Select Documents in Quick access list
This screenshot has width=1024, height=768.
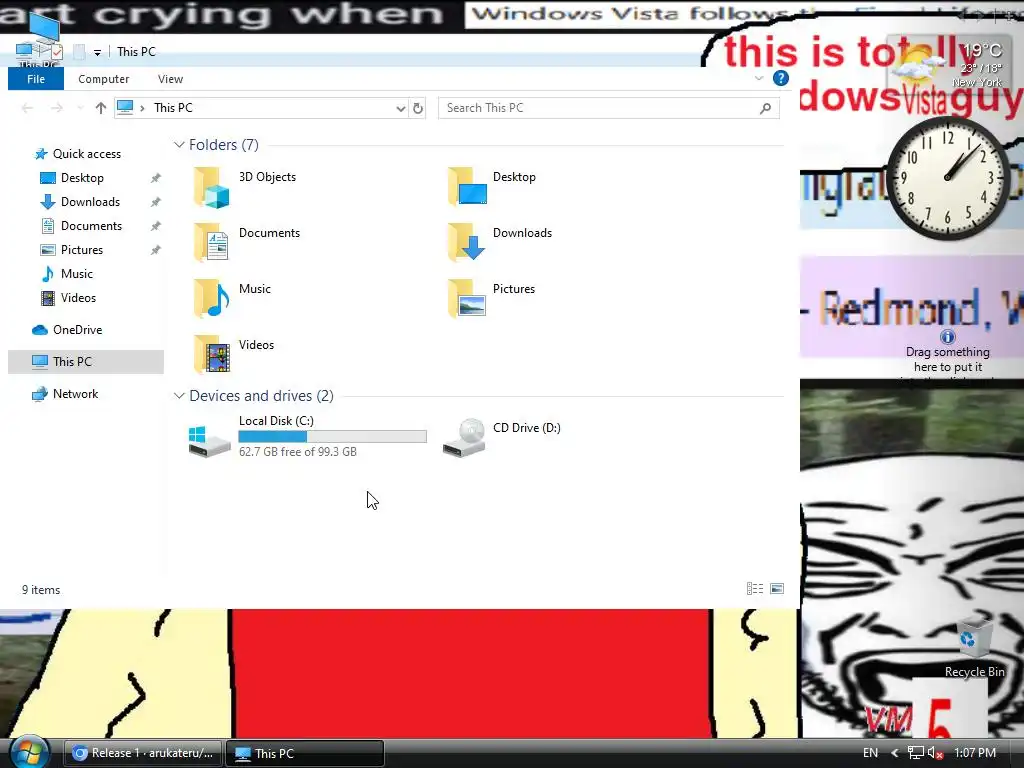pyautogui.click(x=91, y=226)
